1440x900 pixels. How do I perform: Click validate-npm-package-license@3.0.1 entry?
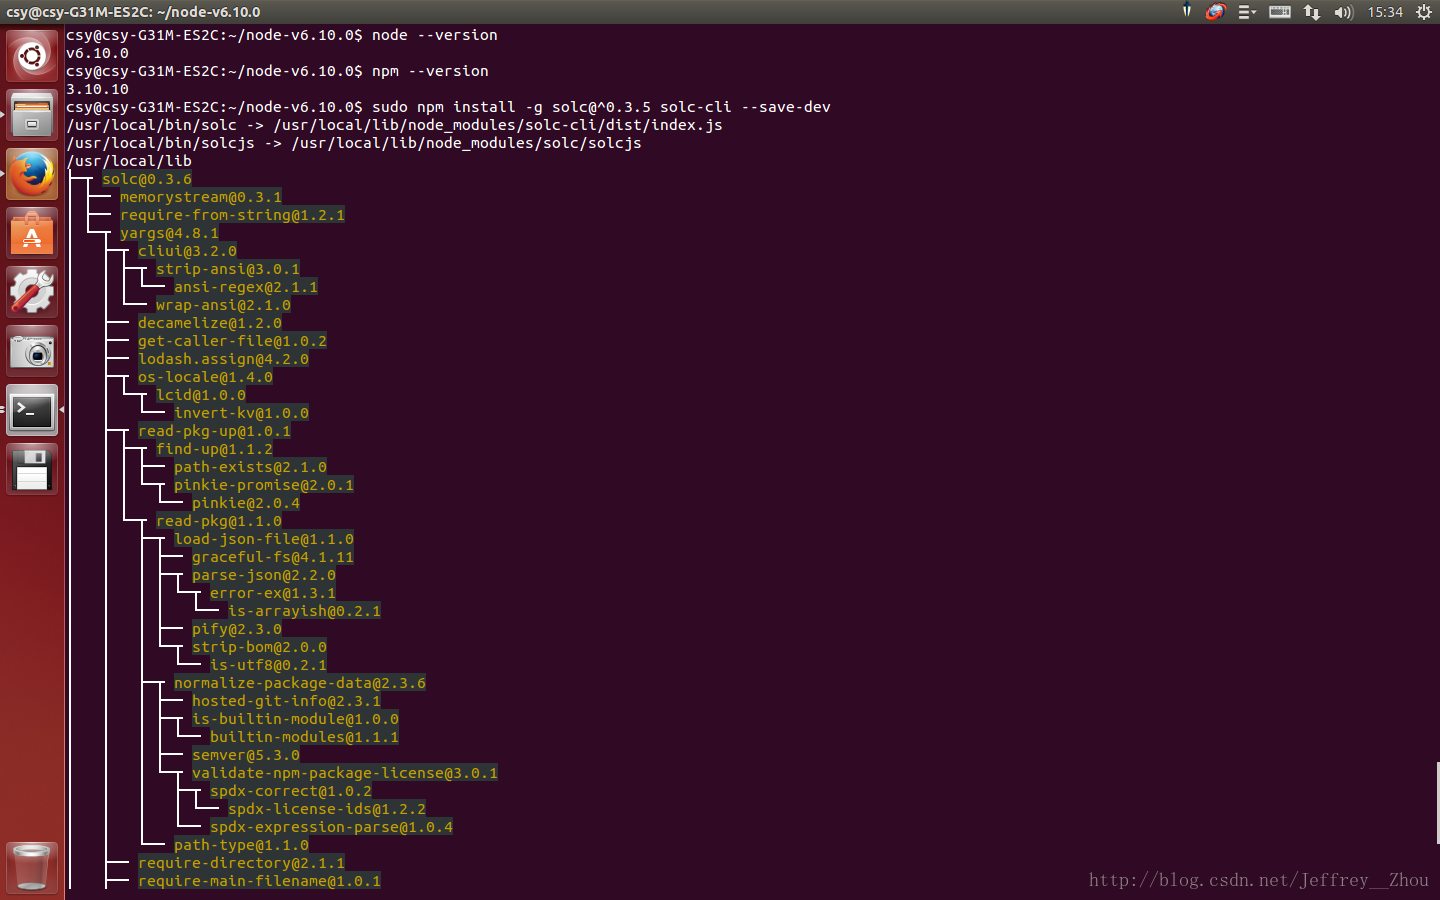pyautogui.click(x=345, y=773)
